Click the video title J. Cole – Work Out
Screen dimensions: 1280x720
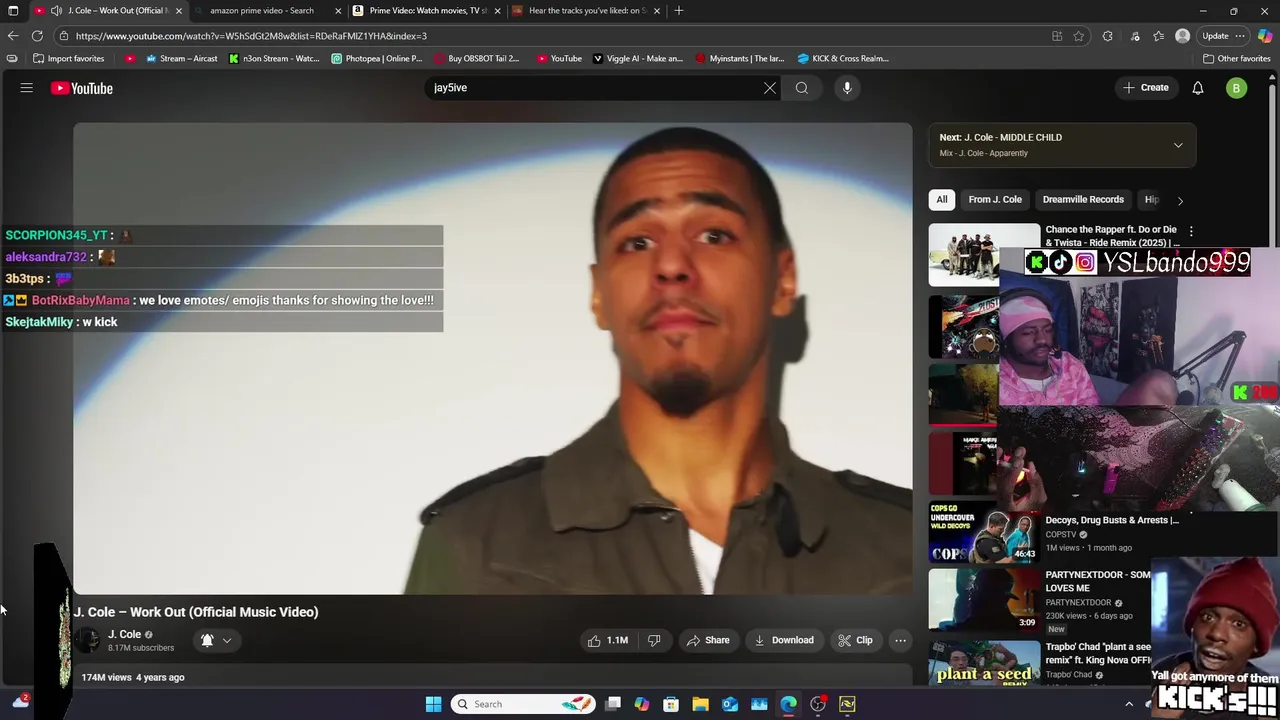(196, 612)
